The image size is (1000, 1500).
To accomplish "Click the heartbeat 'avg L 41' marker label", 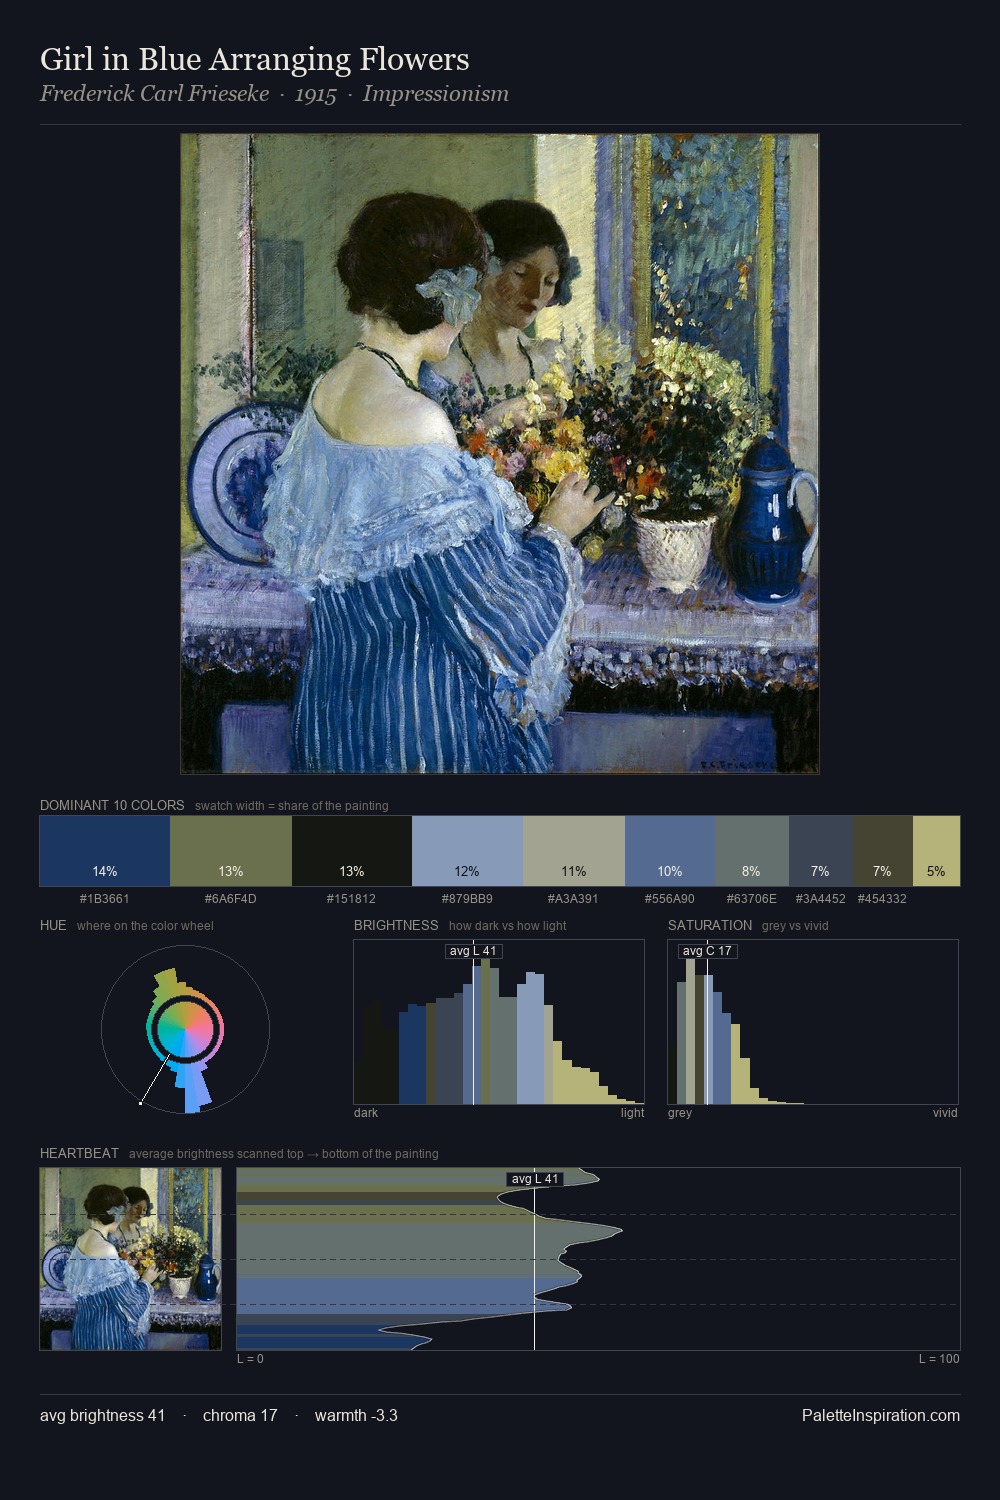I will point(535,1179).
